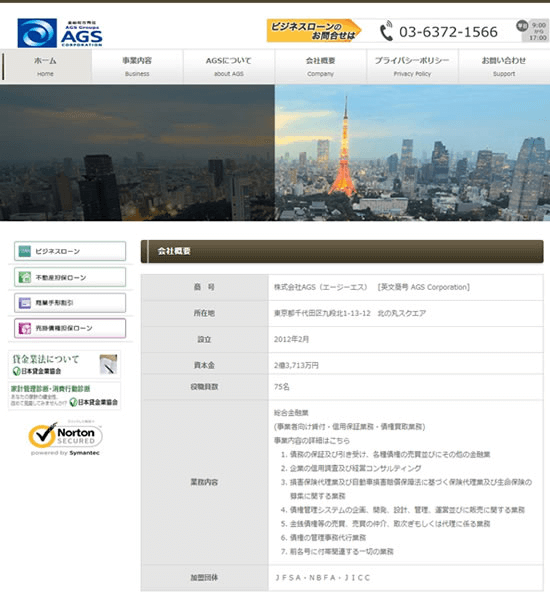This screenshot has height=610, width=550.
Task: Open the 会社概要 Company menu item
Action: [321, 67]
